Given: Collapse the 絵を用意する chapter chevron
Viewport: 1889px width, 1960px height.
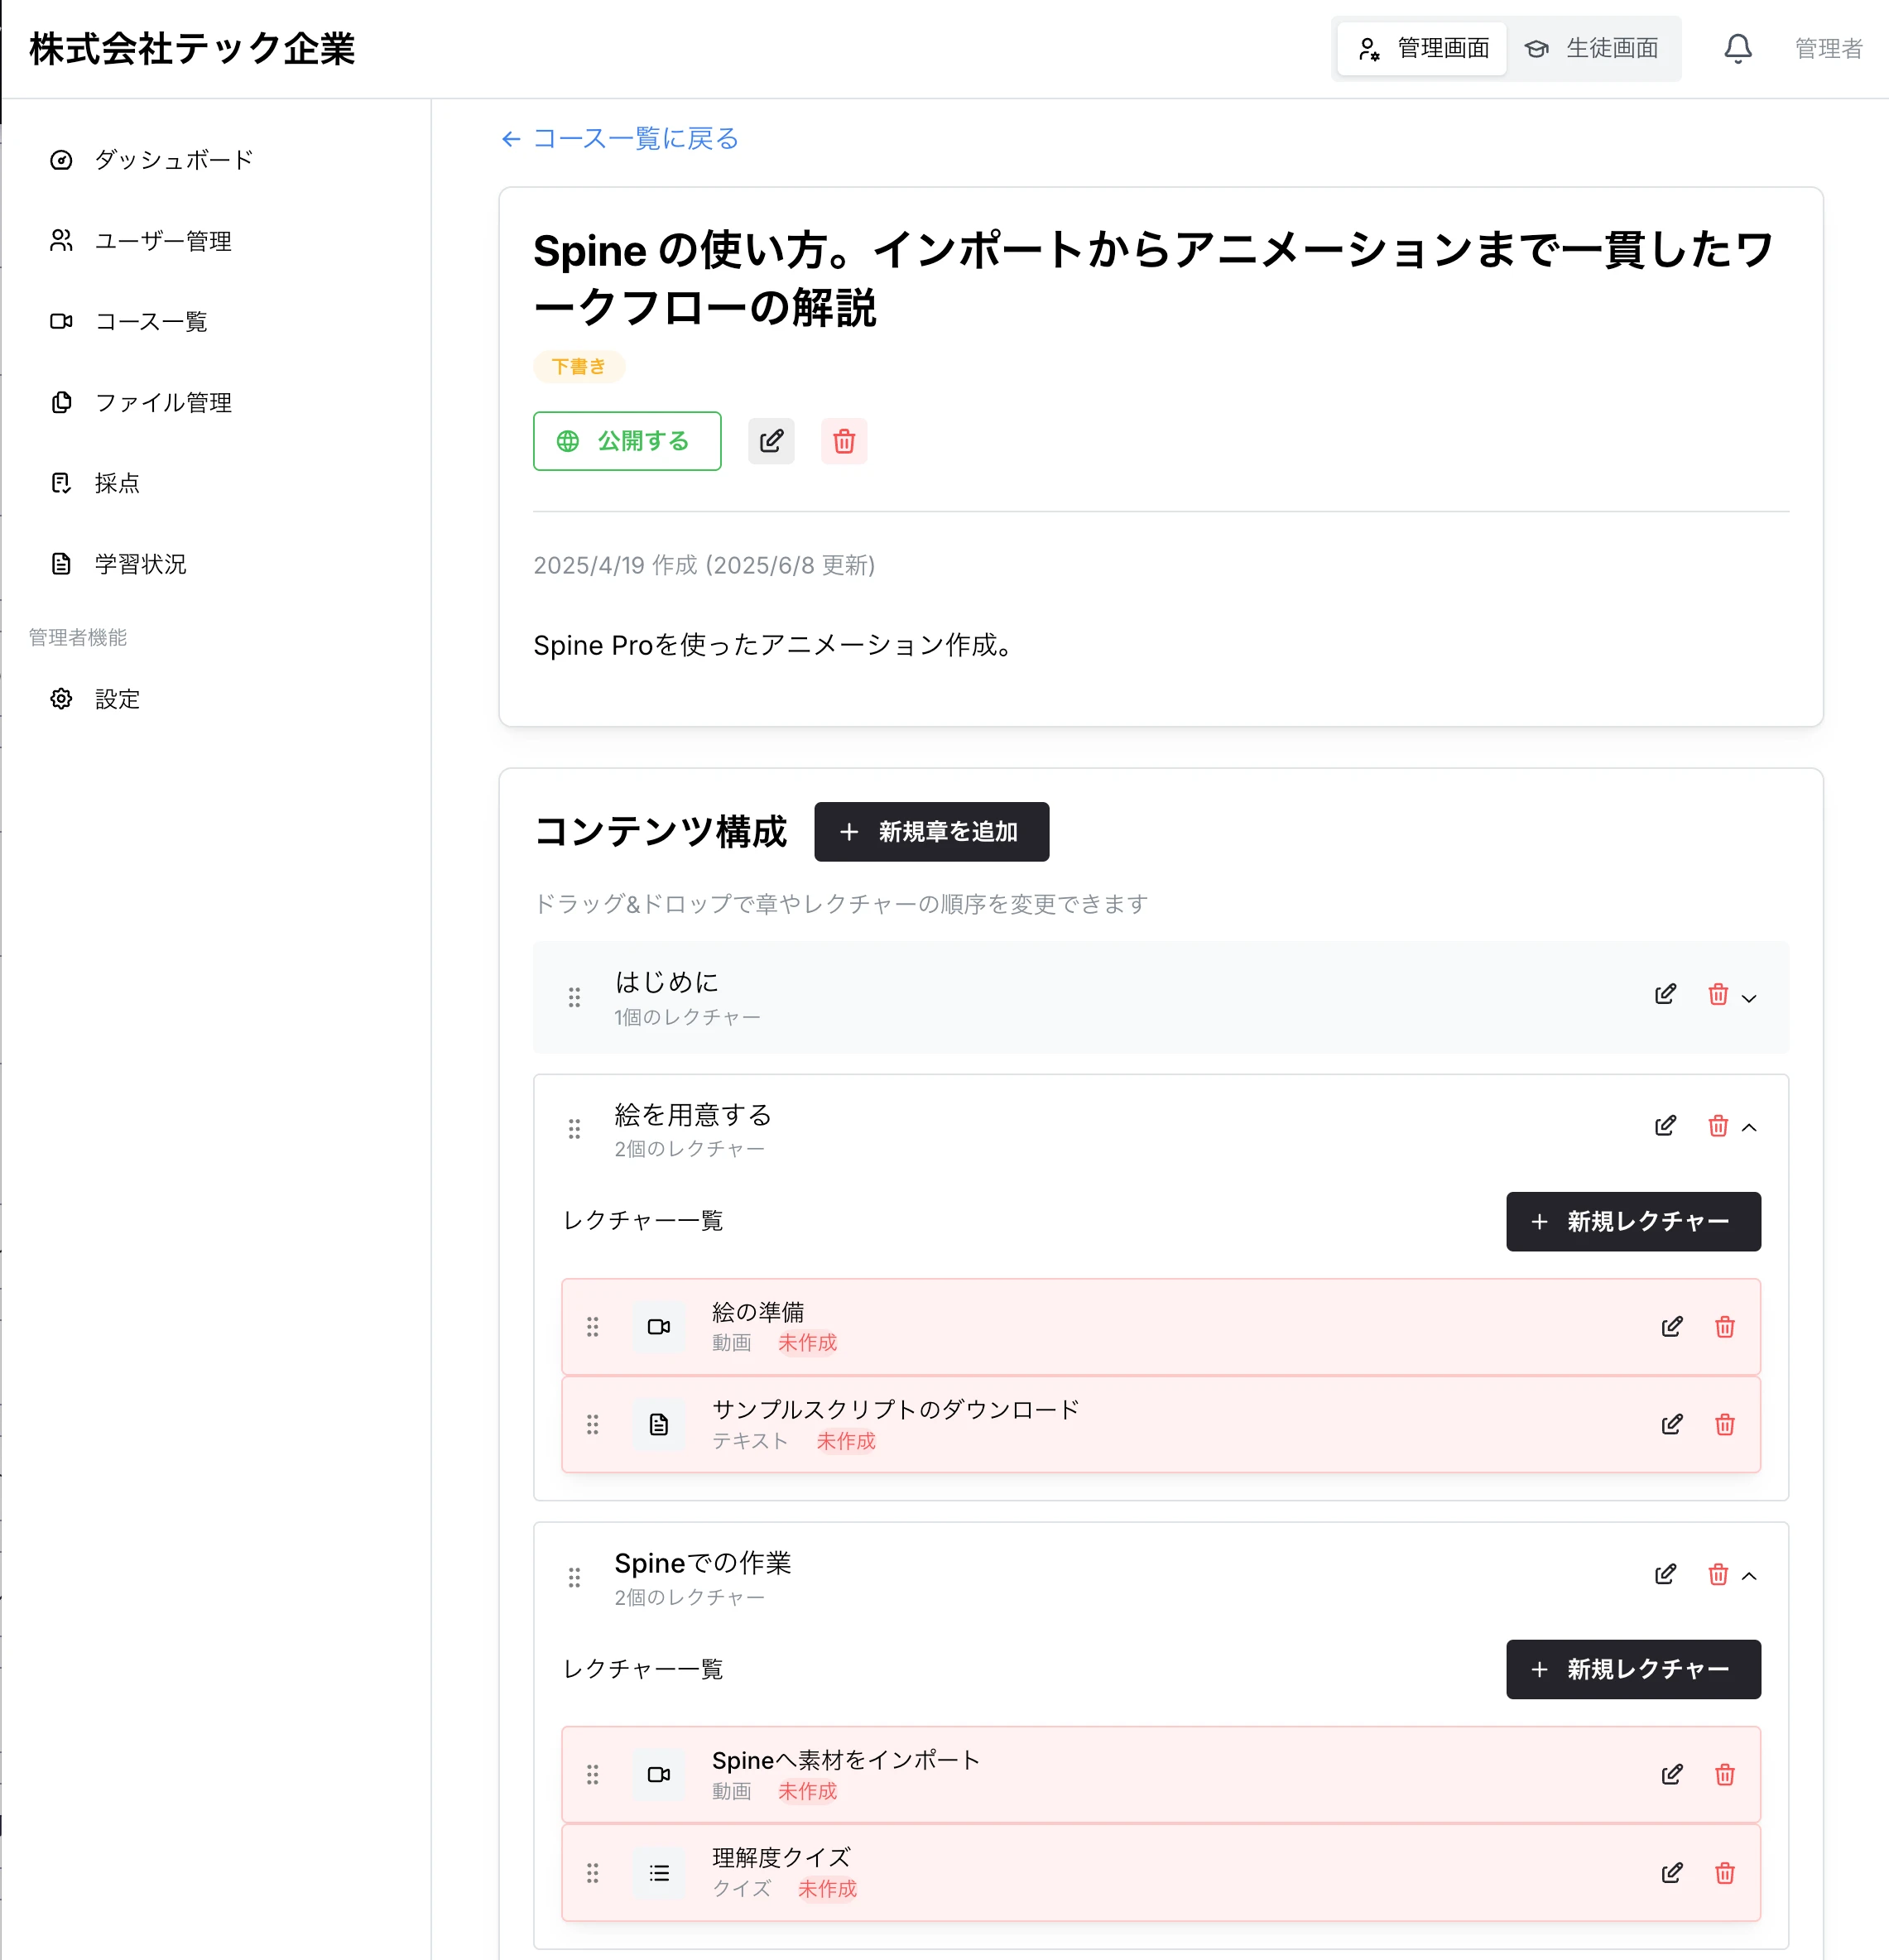Looking at the screenshot, I should click(x=1749, y=1127).
